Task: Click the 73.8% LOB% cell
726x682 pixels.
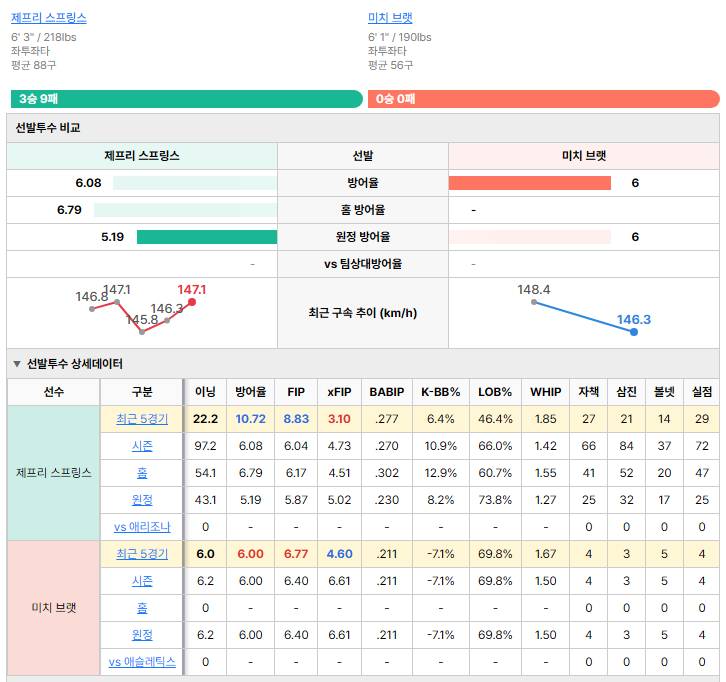Action: click(495, 500)
